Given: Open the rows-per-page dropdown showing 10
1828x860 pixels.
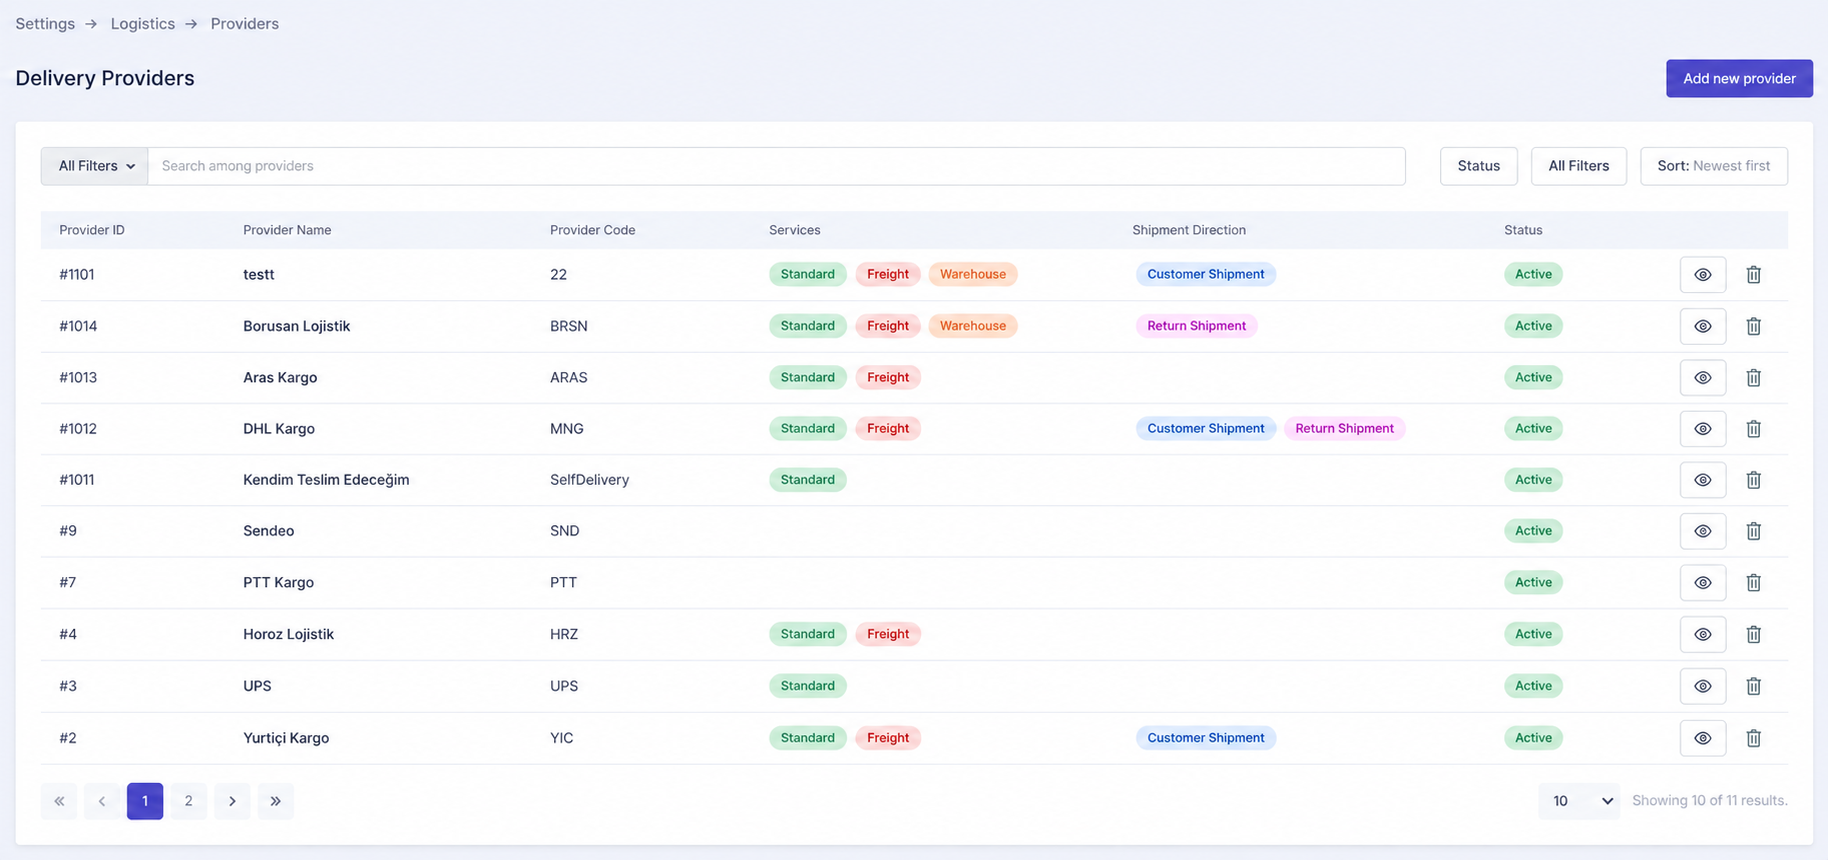Looking at the screenshot, I should click(x=1581, y=801).
